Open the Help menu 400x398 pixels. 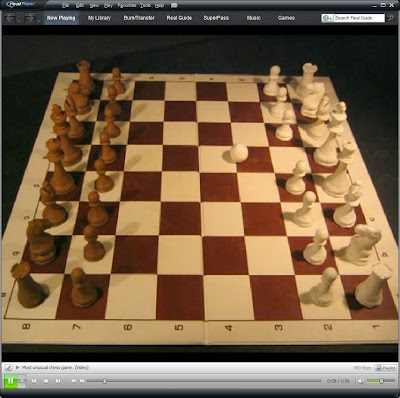coord(160,6)
